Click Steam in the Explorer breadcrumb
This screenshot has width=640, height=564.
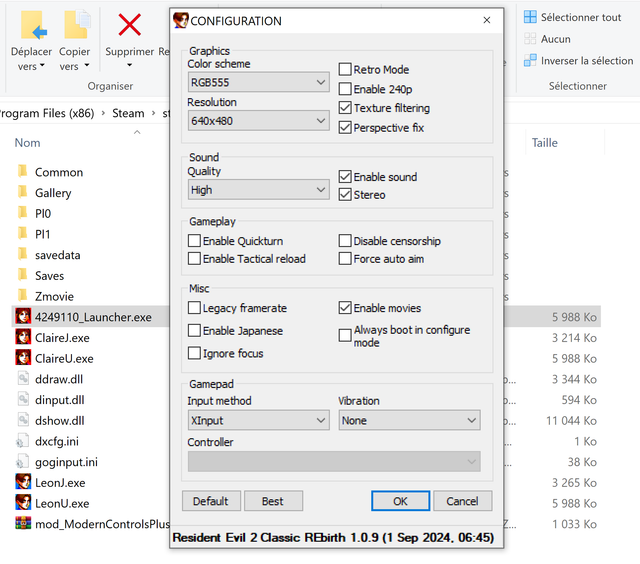pyautogui.click(x=128, y=113)
